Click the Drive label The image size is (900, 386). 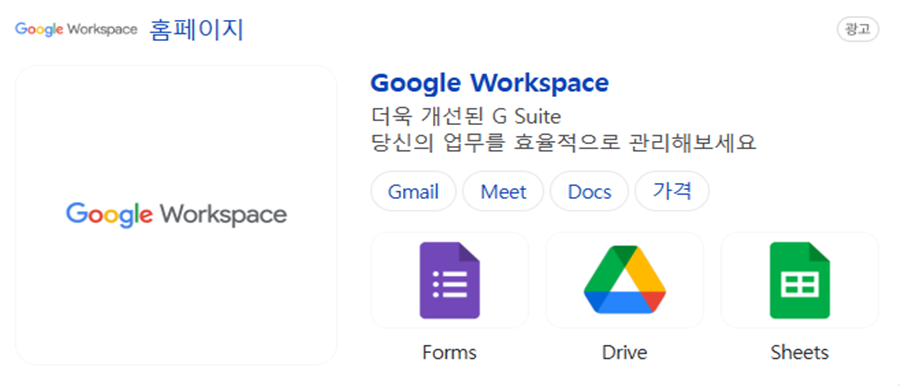624,352
